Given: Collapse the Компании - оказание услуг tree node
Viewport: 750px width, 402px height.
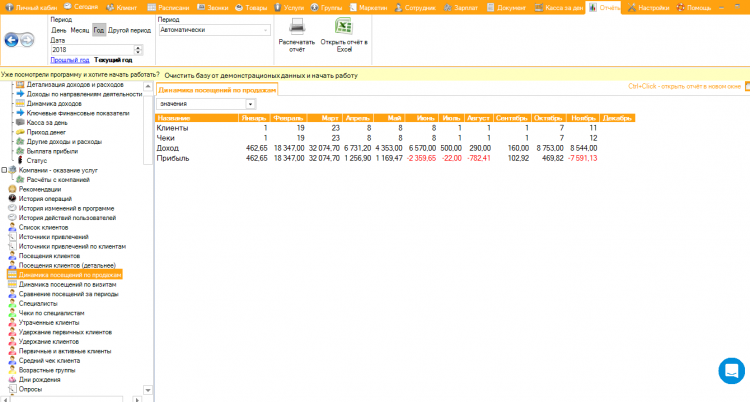Looking at the screenshot, I should [x=4, y=170].
